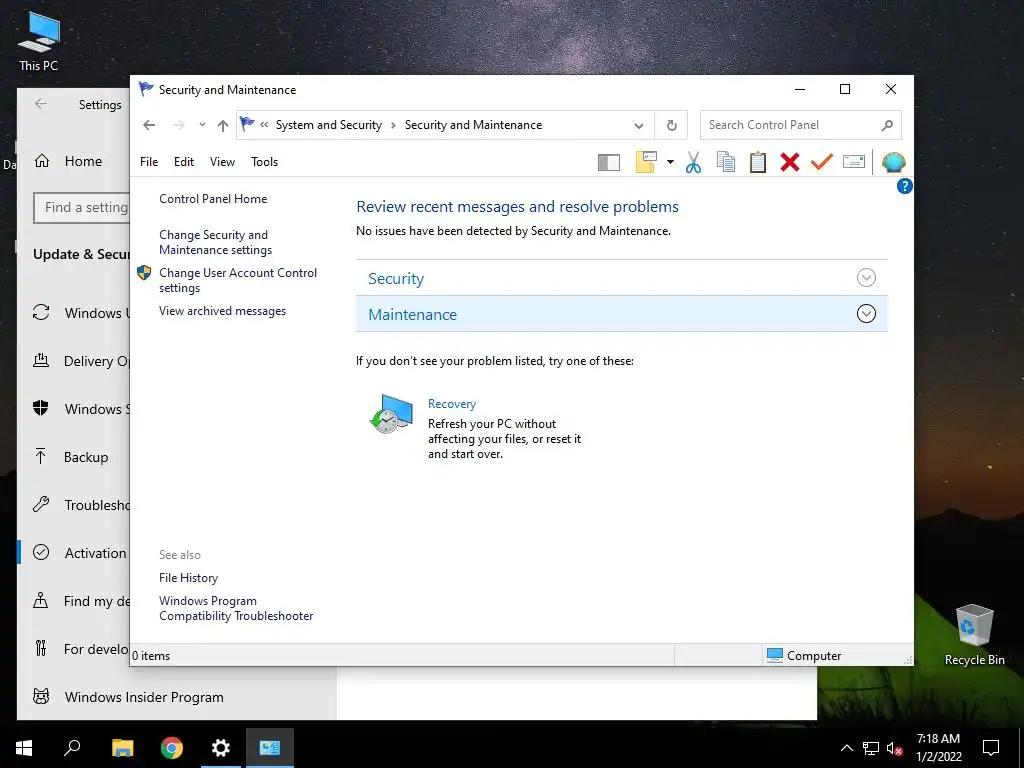Click the Windows Security shield icon

point(41,408)
